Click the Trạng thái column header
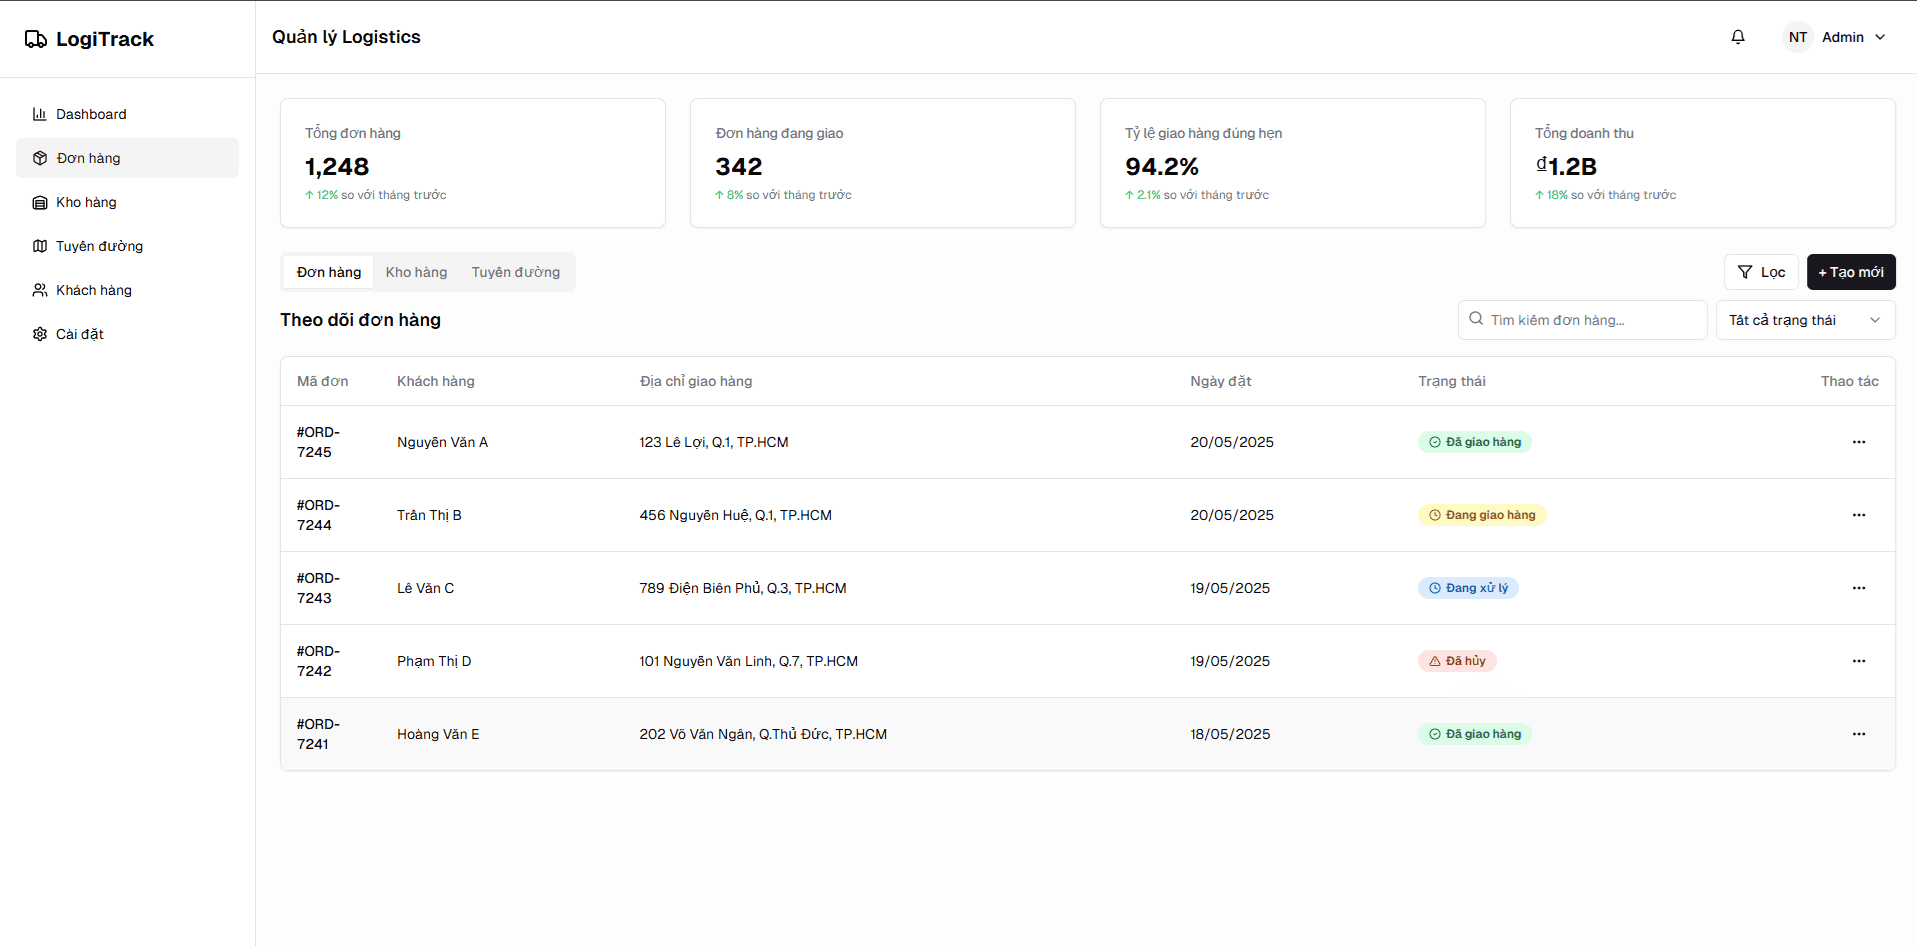Viewport: 1917px width, 946px height. 1452,381
